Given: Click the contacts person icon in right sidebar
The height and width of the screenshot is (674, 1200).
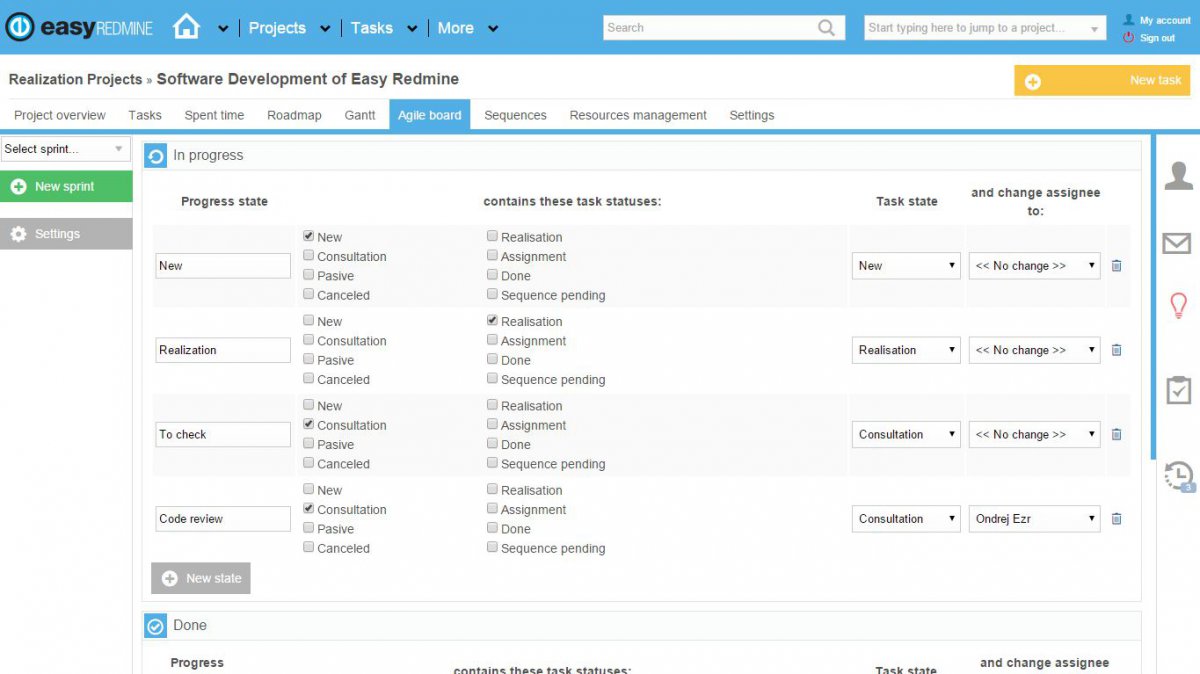Looking at the screenshot, I should (x=1177, y=175).
